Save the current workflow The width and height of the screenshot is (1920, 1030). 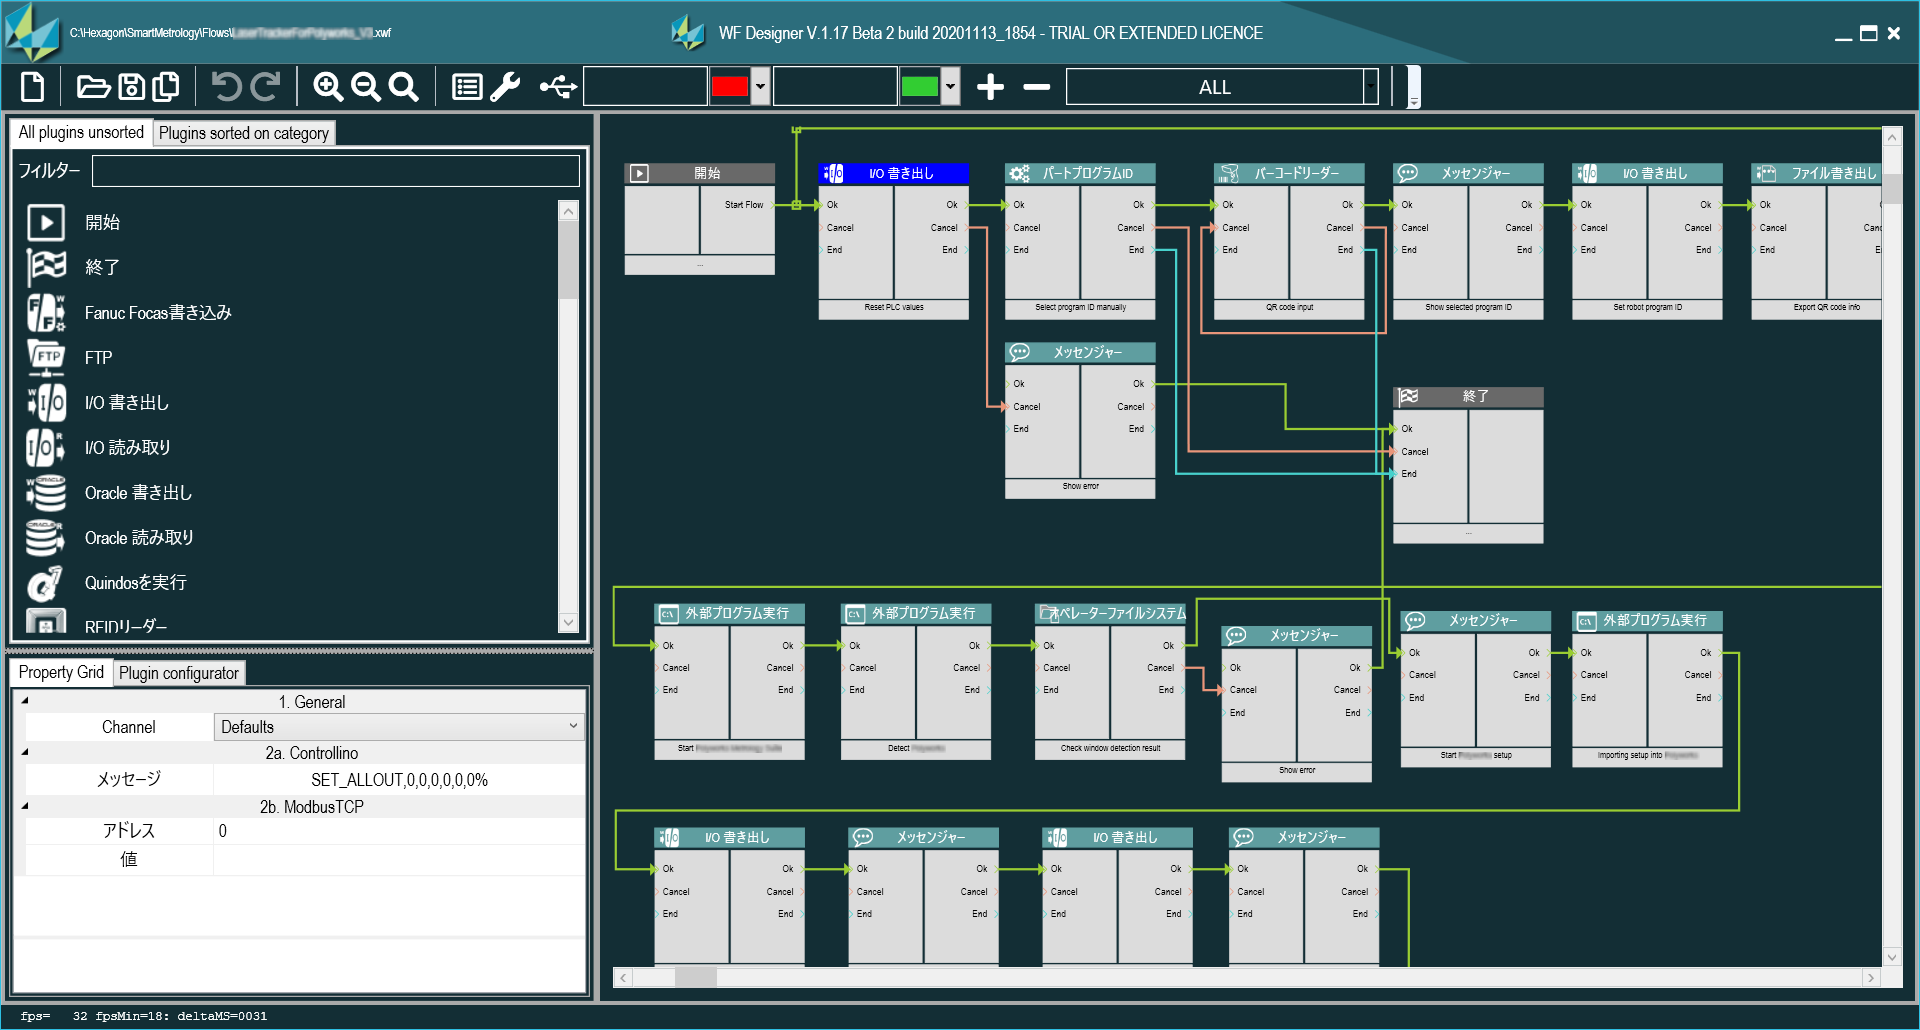(131, 87)
